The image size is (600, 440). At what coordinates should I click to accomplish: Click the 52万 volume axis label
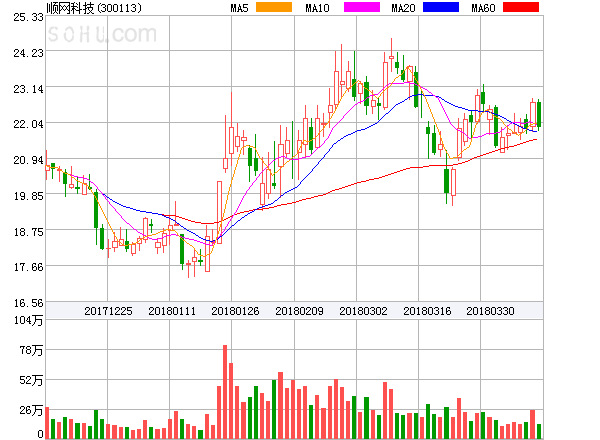pyautogui.click(x=31, y=380)
